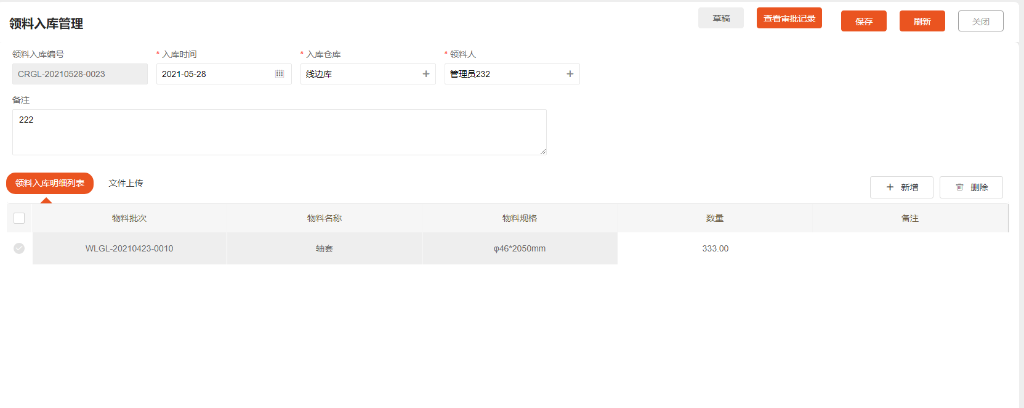Click the 草稿 status button

[x=720, y=18]
